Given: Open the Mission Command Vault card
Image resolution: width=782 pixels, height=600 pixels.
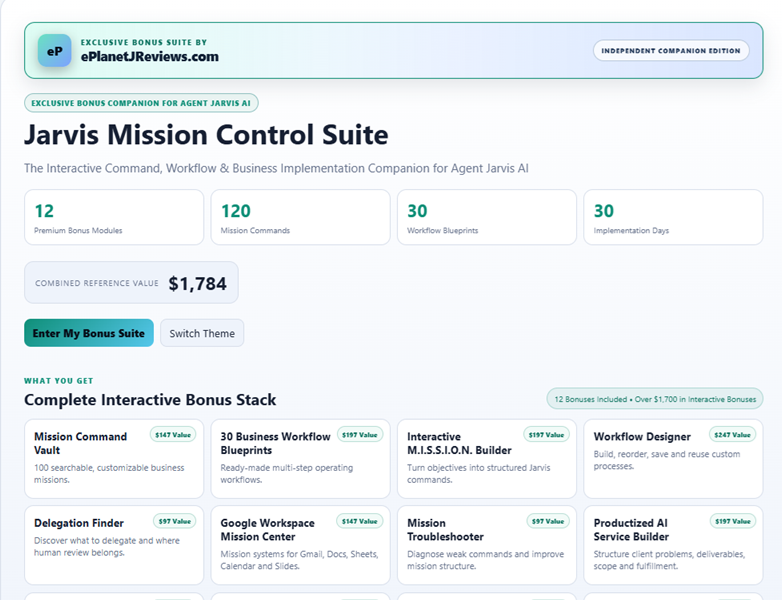Looking at the screenshot, I should (114, 459).
